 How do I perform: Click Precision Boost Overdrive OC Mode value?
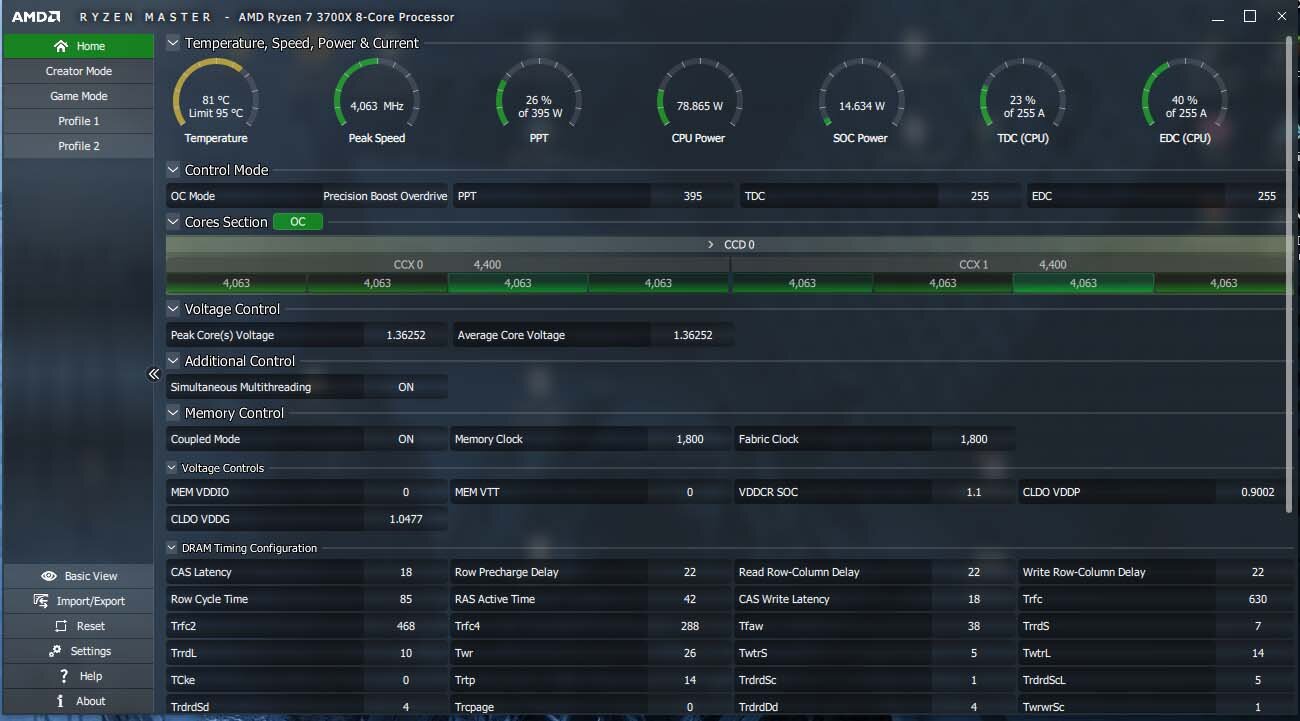click(385, 196)
